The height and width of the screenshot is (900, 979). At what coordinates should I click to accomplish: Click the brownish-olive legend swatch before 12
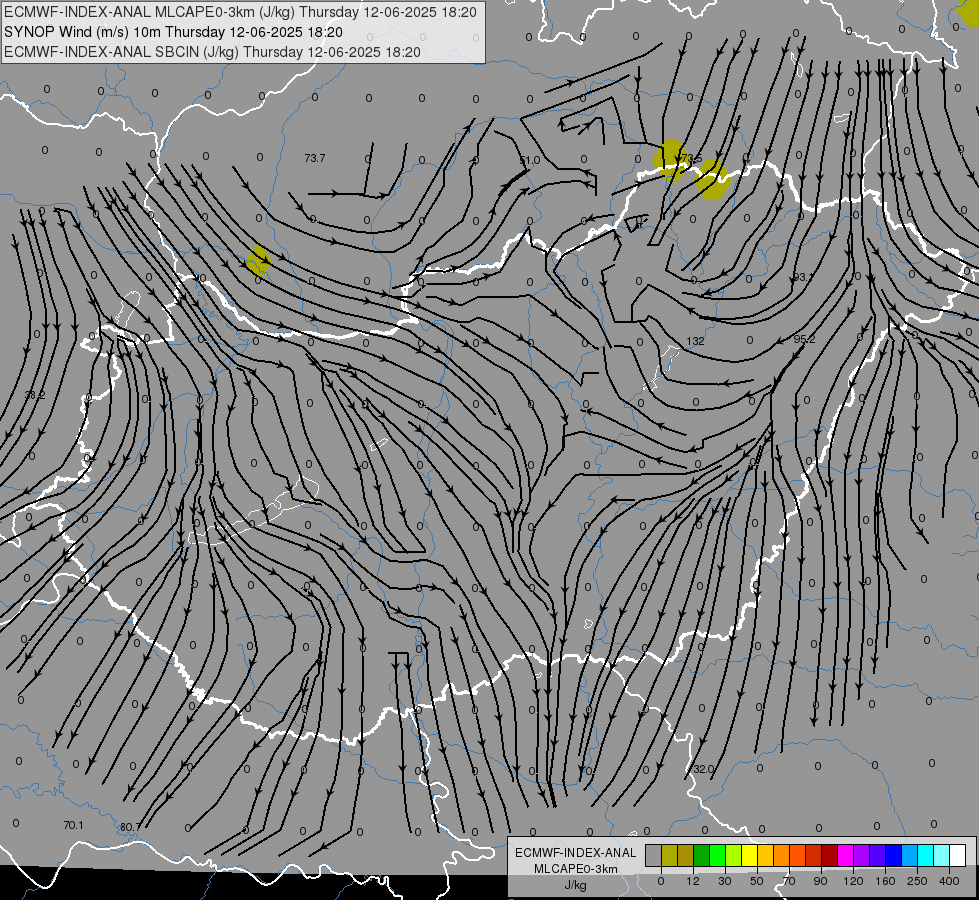coord(686,856)
